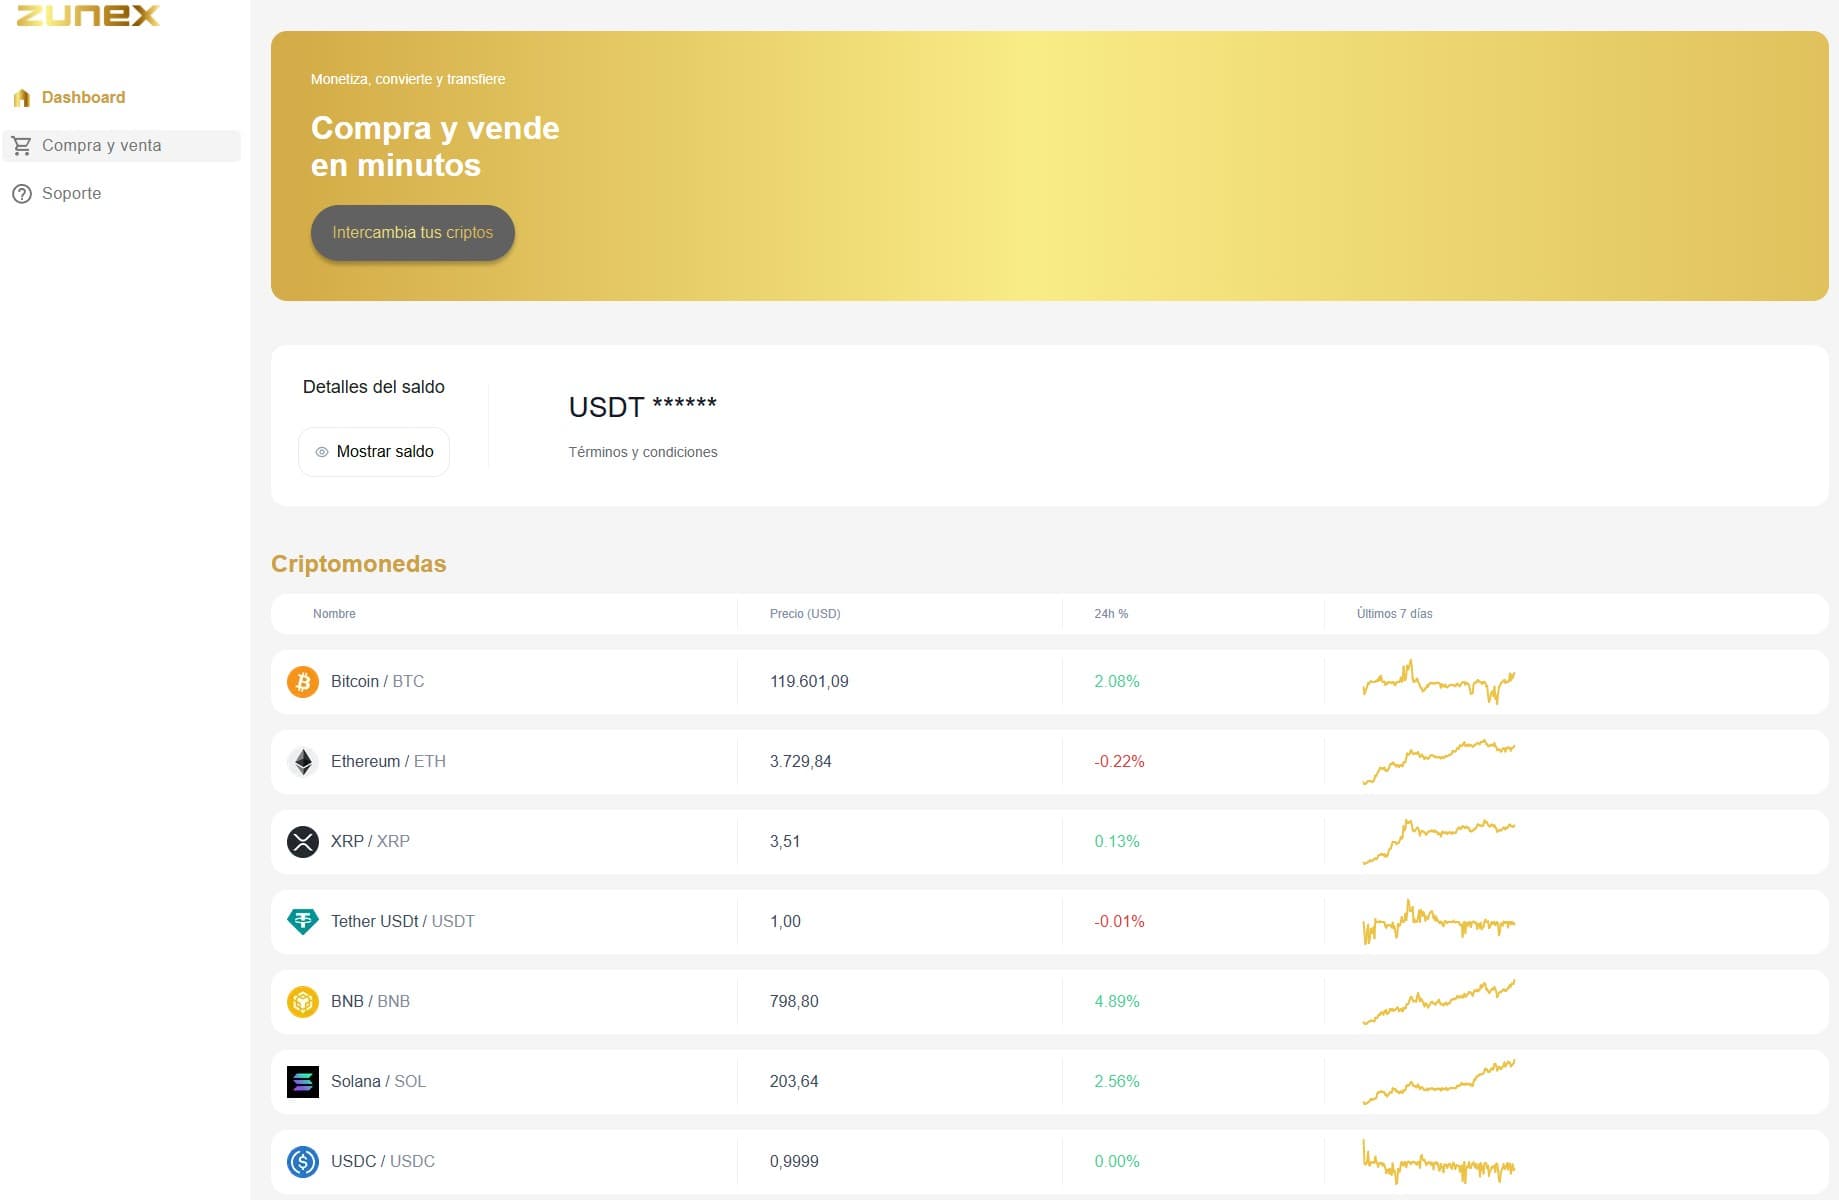Click the BNB yellow icon
This screenshot has height=1200, width=1839.
coord(302,1001)
